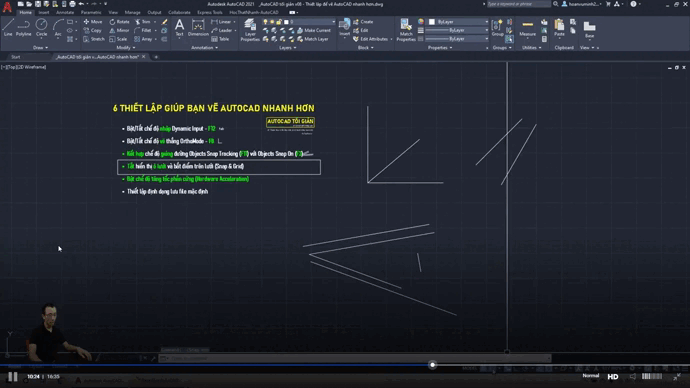Image resolution: width=690 pixels, height=388 pixels.
Task: Select the Polyline tool
Action: pos(23,28)
